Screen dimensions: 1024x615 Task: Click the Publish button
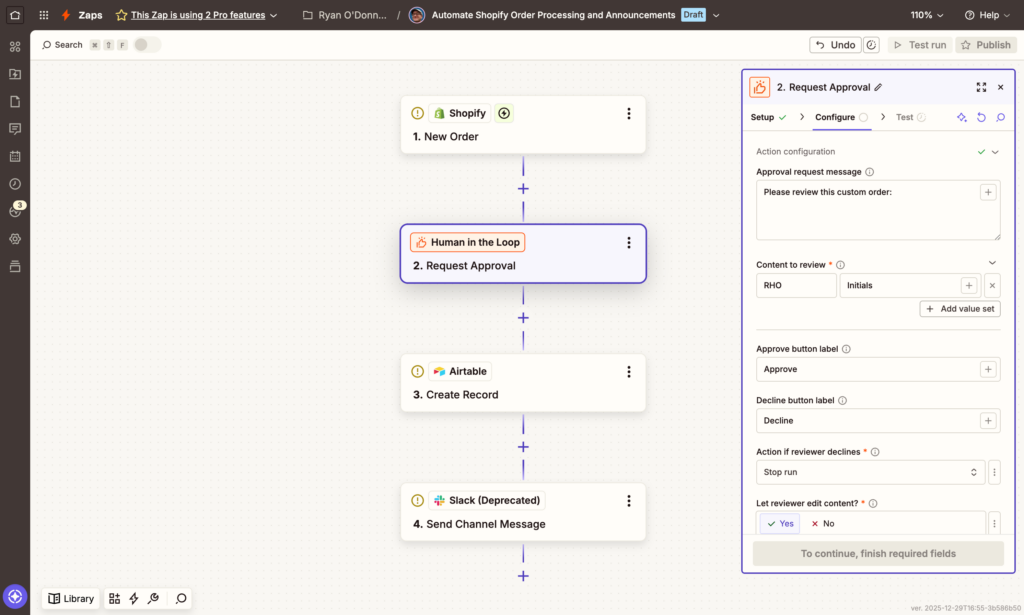tap(985, 44)
